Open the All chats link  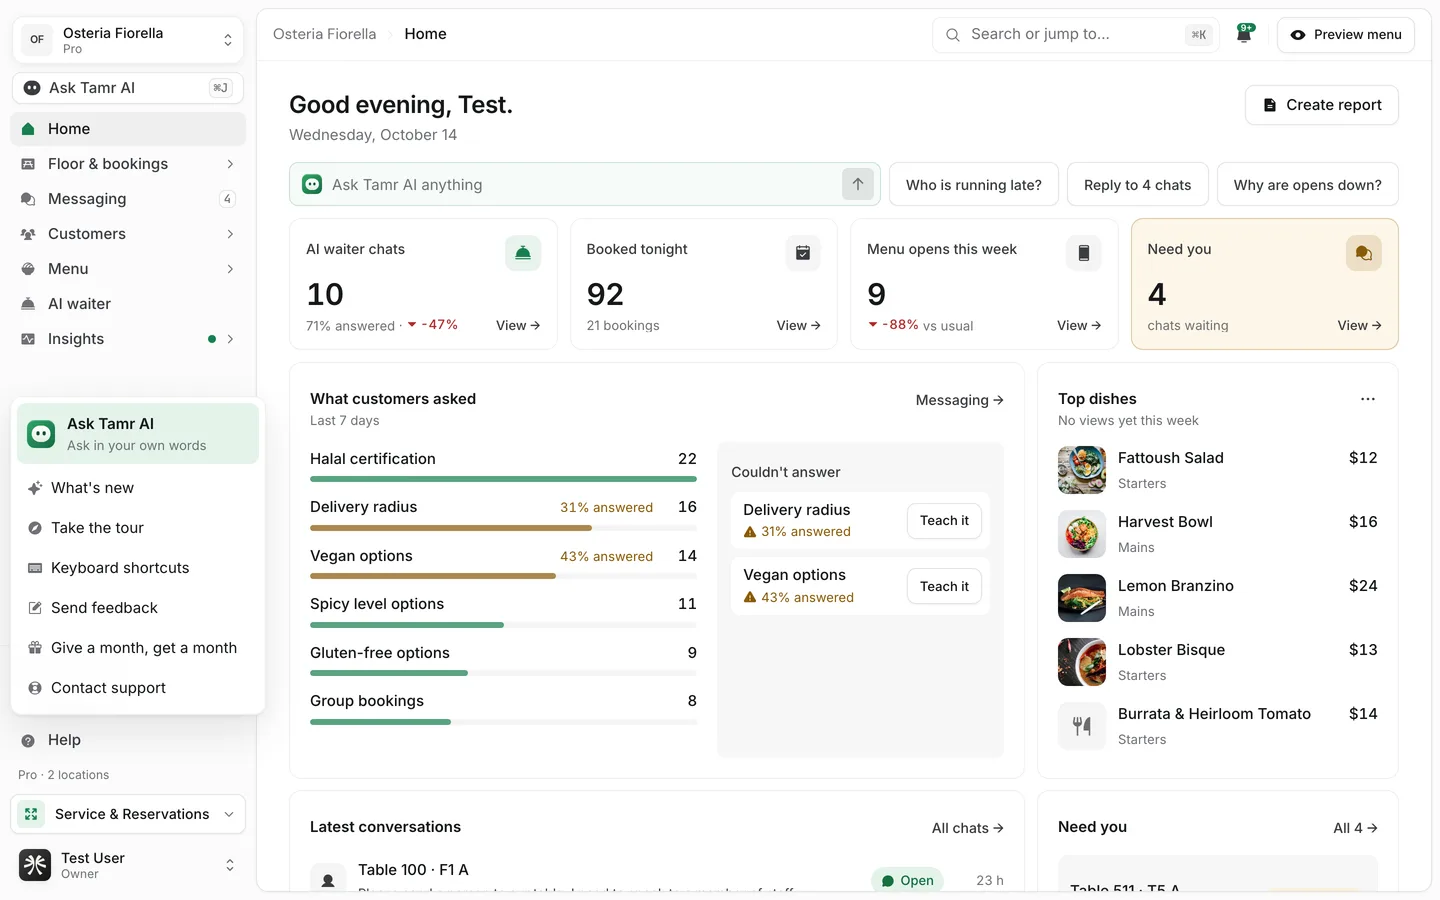tap(968, 828)
